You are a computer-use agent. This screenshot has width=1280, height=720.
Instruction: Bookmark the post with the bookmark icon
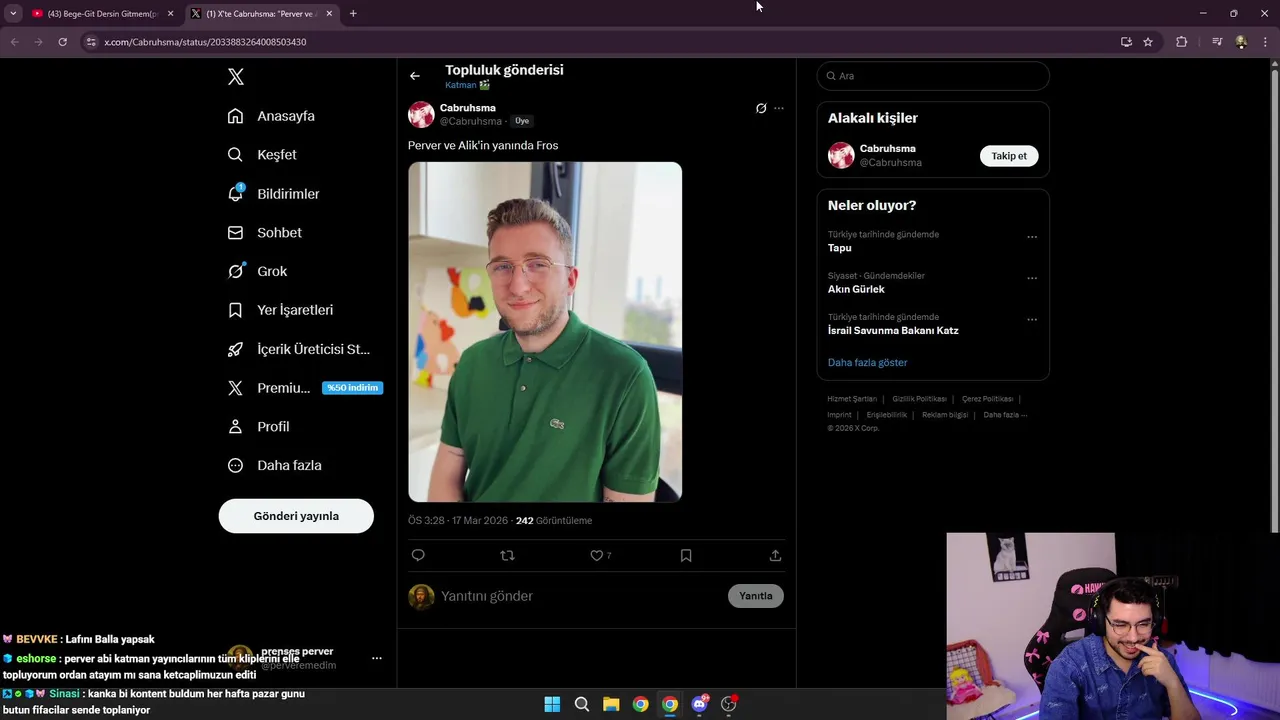686,556
